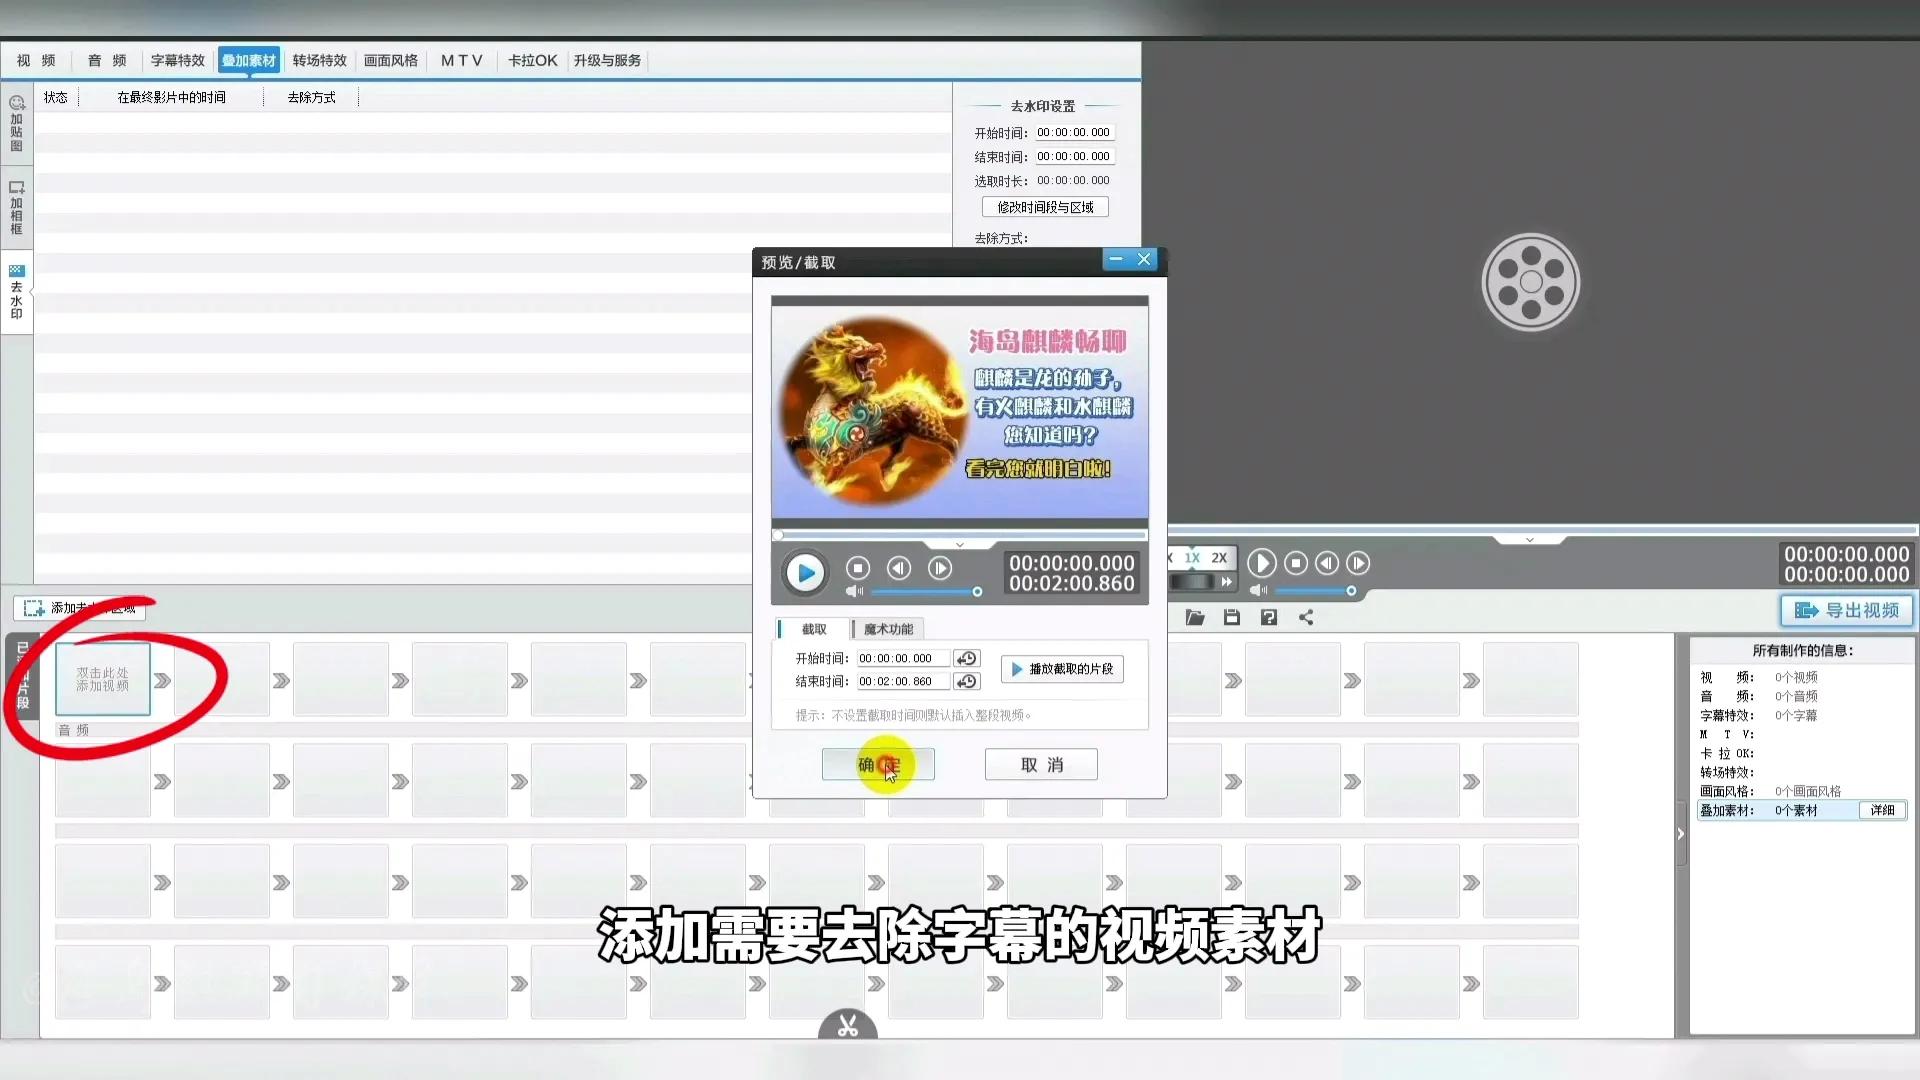Screen dimensions: 1920x1080
Task: Set end time to current position icon
Action: (966, 681)
